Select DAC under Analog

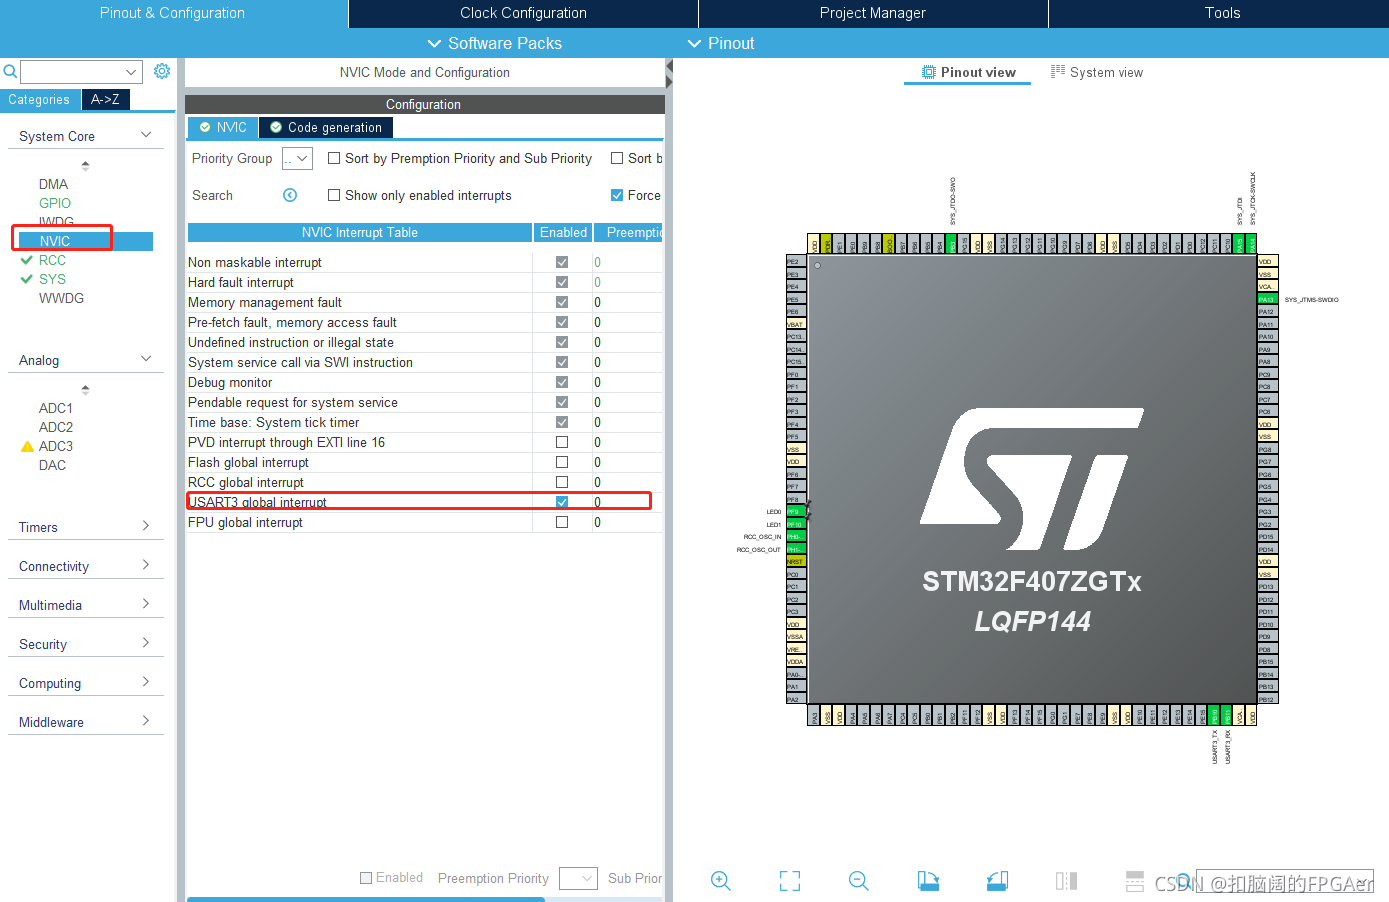52,465
